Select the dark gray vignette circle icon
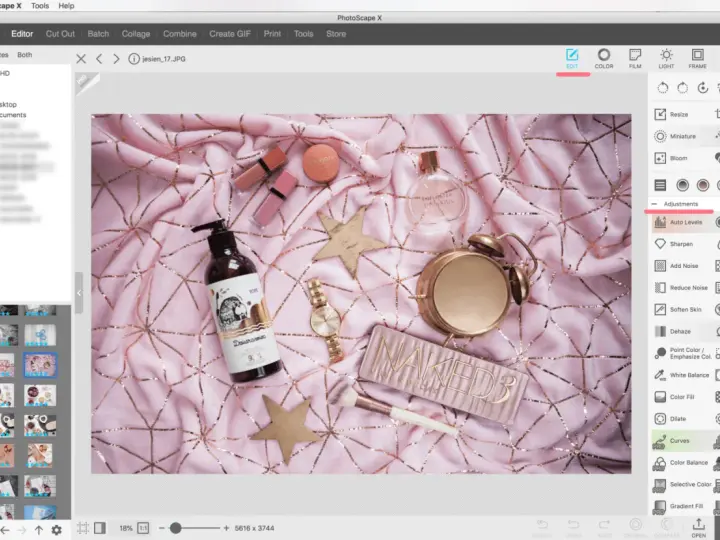 [x=682, y=185]
